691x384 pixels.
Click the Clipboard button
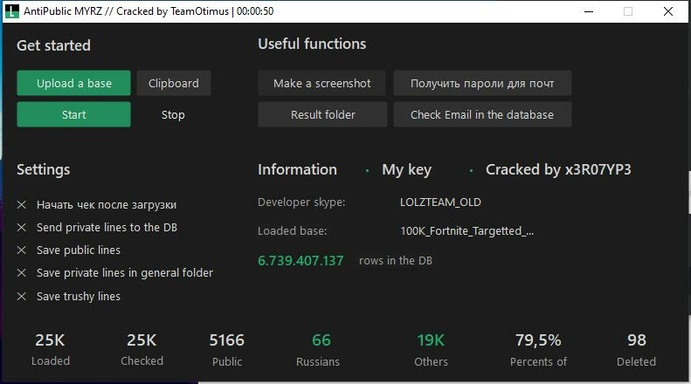point(174,83)
